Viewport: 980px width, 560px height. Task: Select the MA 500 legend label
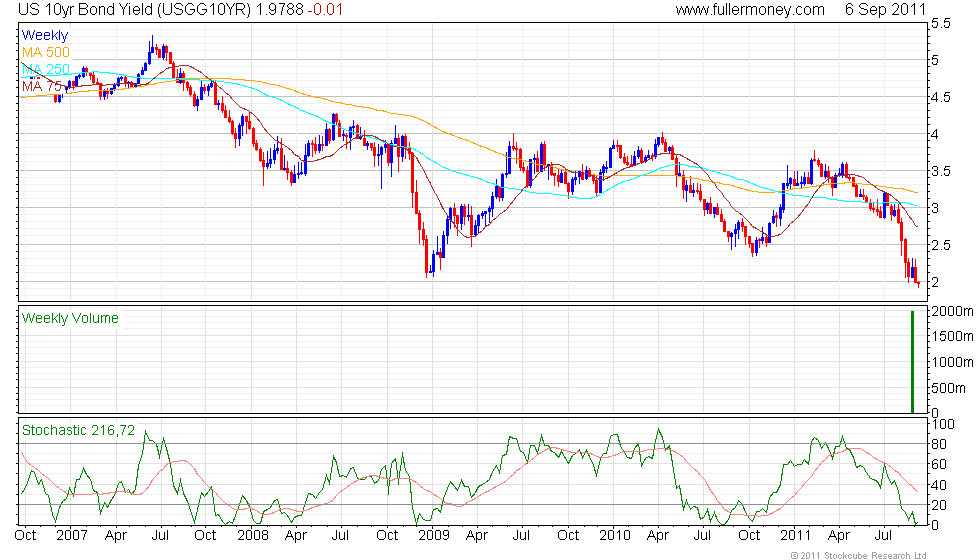pos(46,52)
